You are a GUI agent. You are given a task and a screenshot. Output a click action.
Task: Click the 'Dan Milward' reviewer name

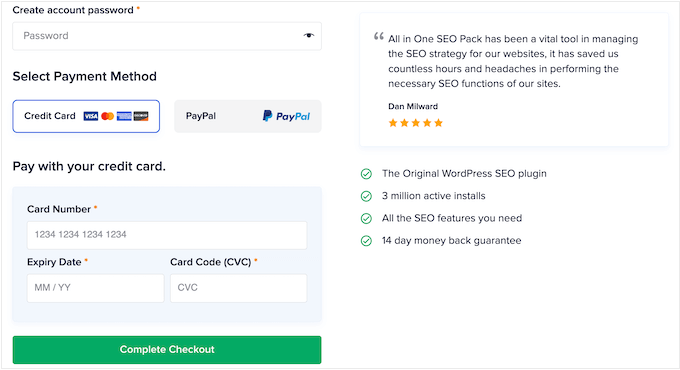pos(413,106)
